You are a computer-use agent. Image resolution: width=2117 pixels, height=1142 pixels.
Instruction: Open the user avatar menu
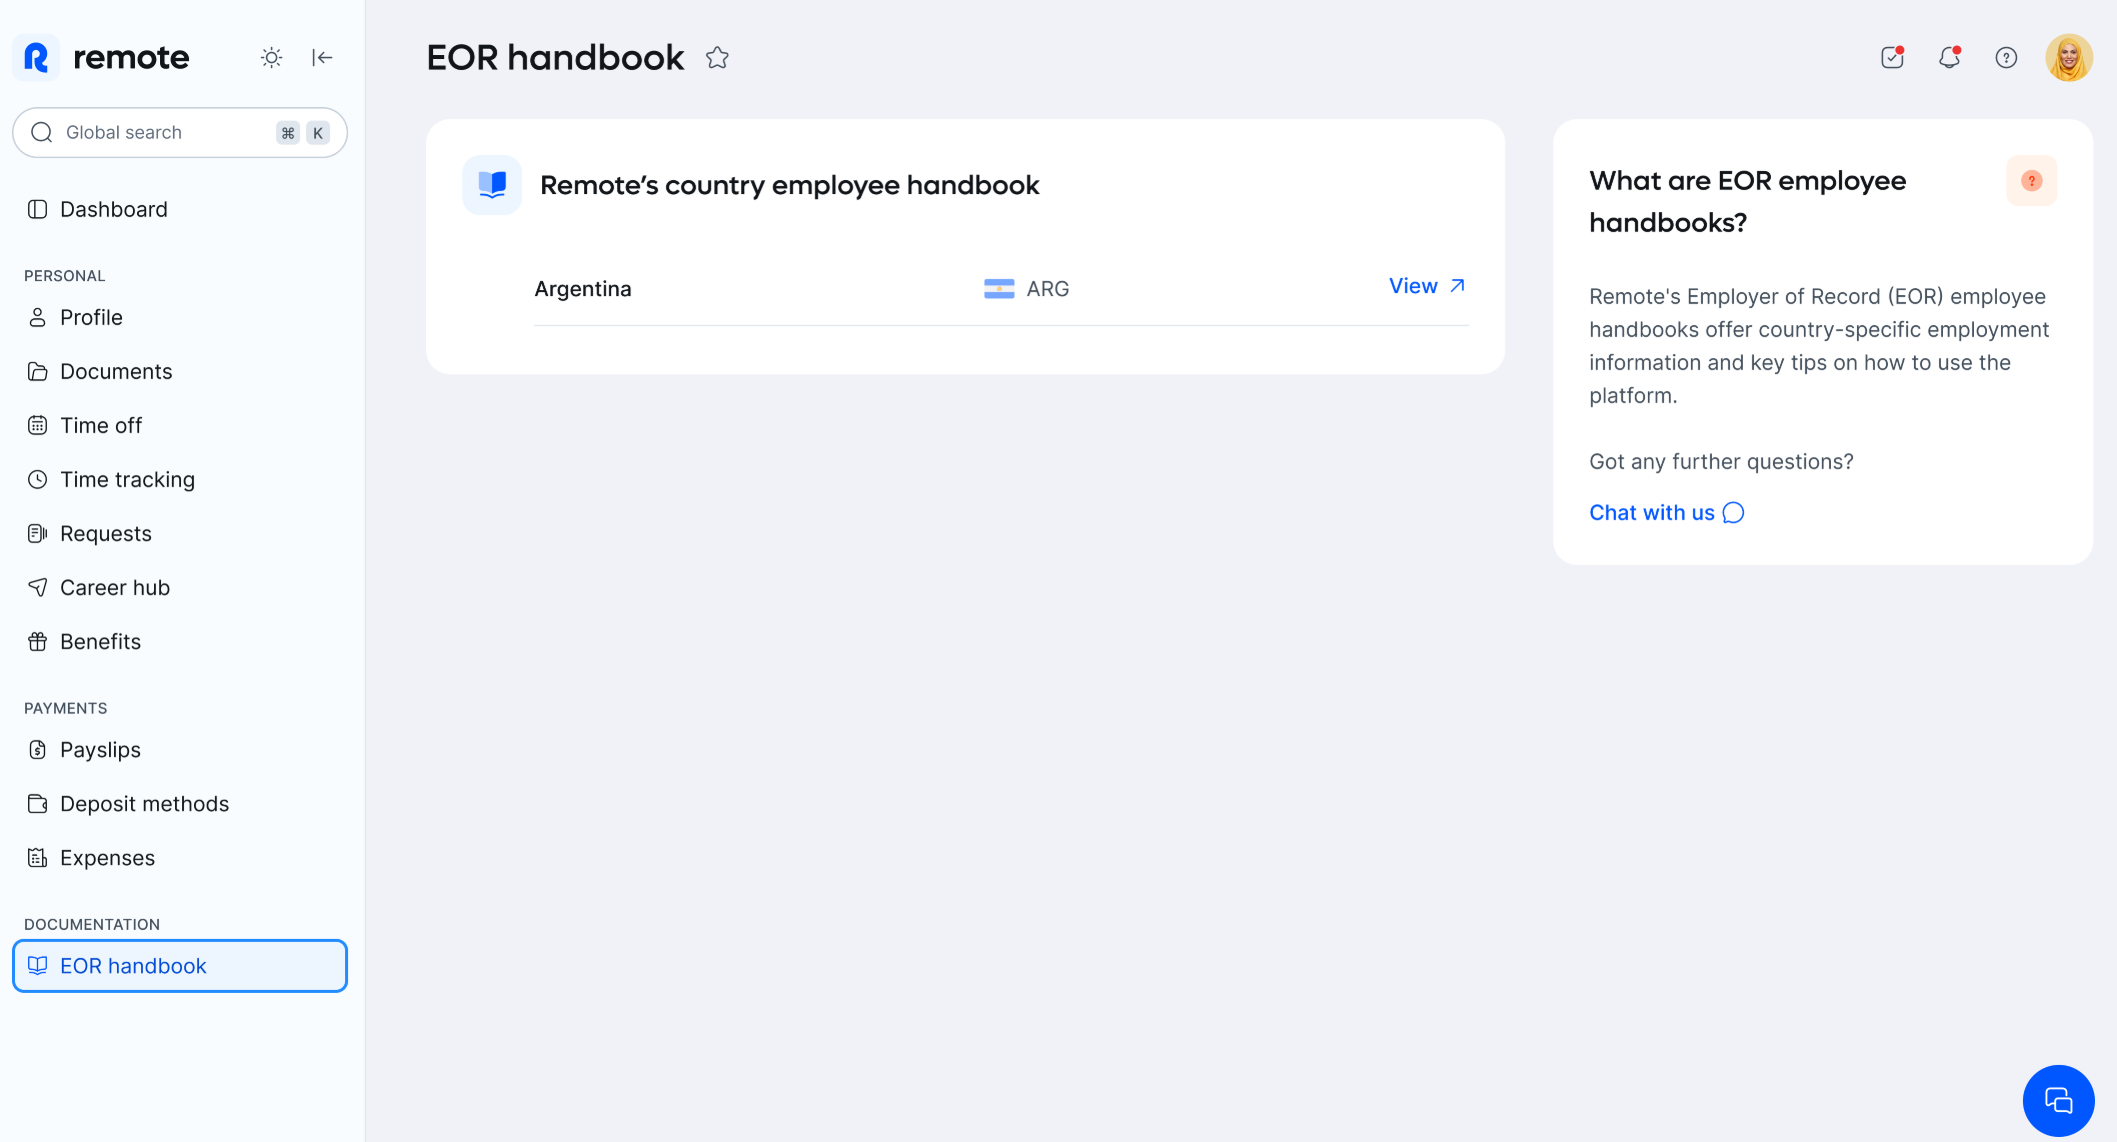(2069, 57)
